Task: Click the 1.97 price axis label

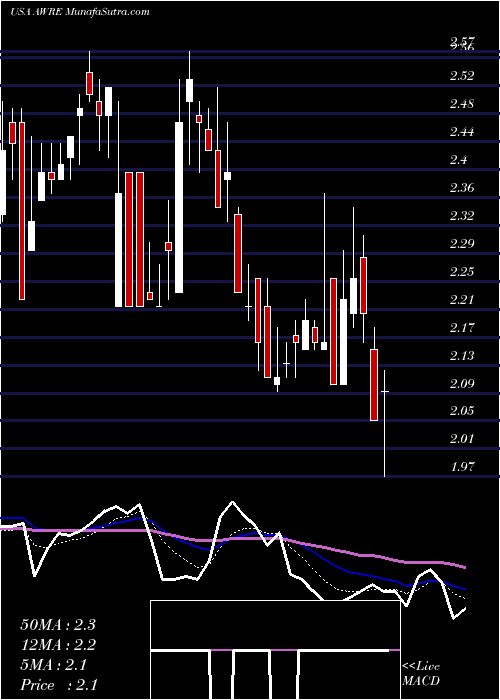Action: pos(461,467)
